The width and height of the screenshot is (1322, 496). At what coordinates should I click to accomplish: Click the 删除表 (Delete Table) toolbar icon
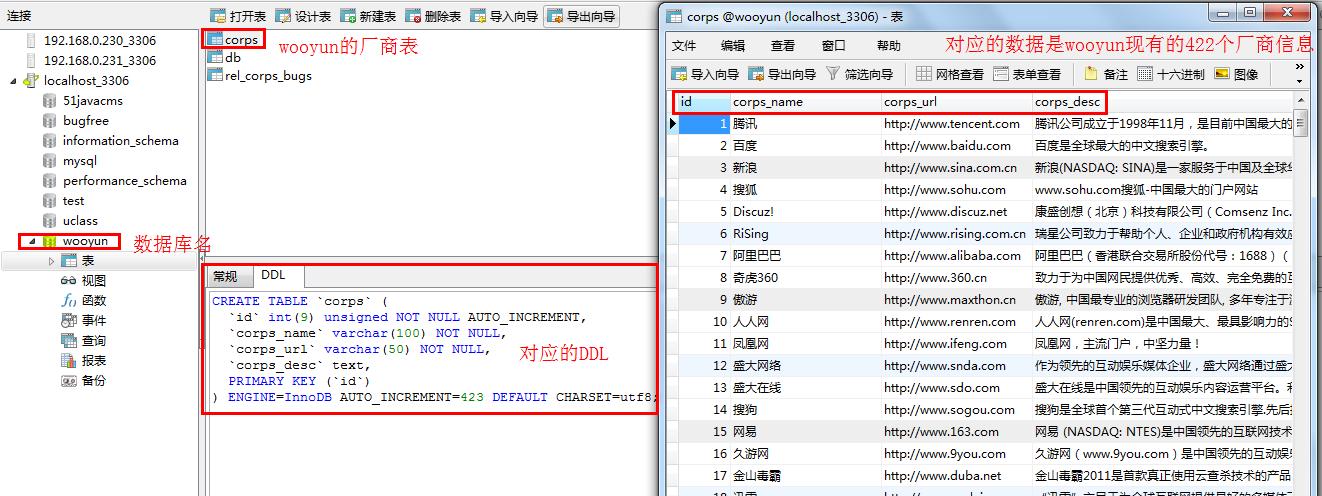[x=433, y=16]
